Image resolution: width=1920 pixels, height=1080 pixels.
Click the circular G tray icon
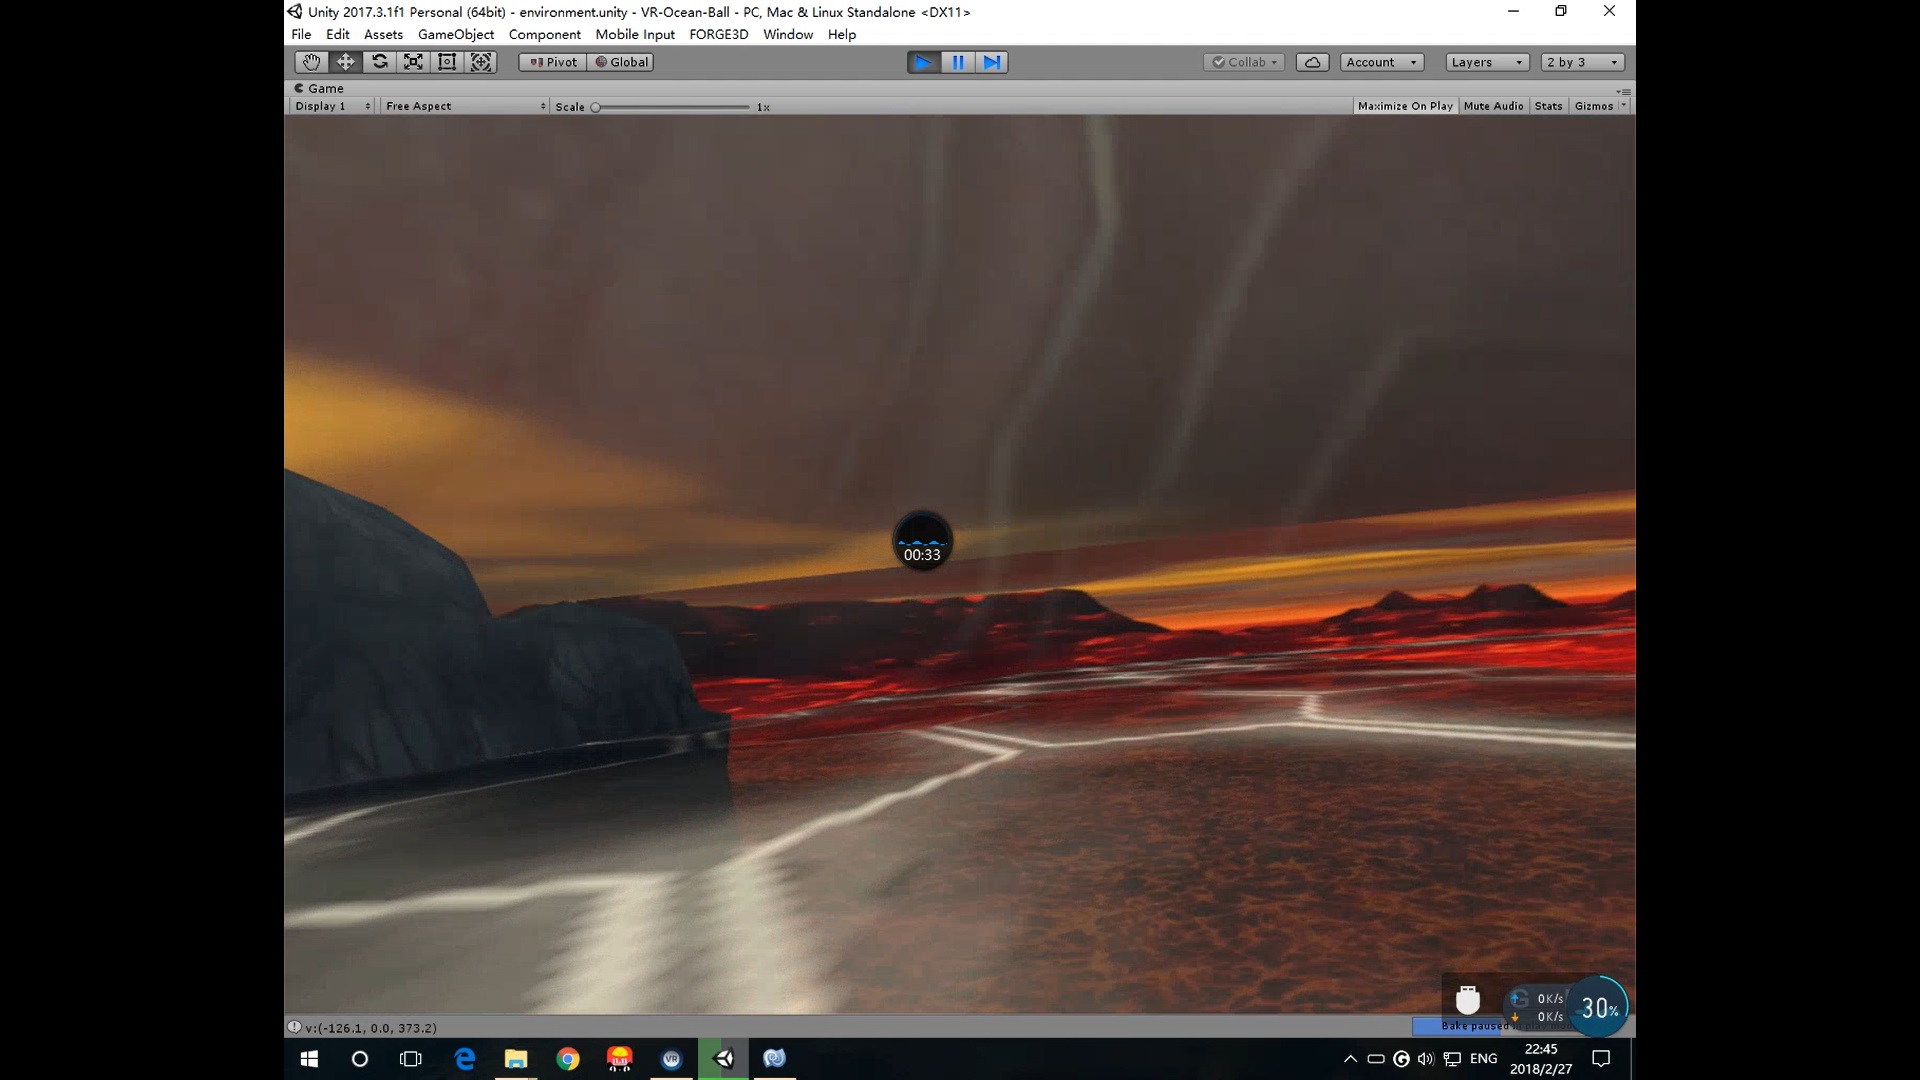pos(1401,1058)
